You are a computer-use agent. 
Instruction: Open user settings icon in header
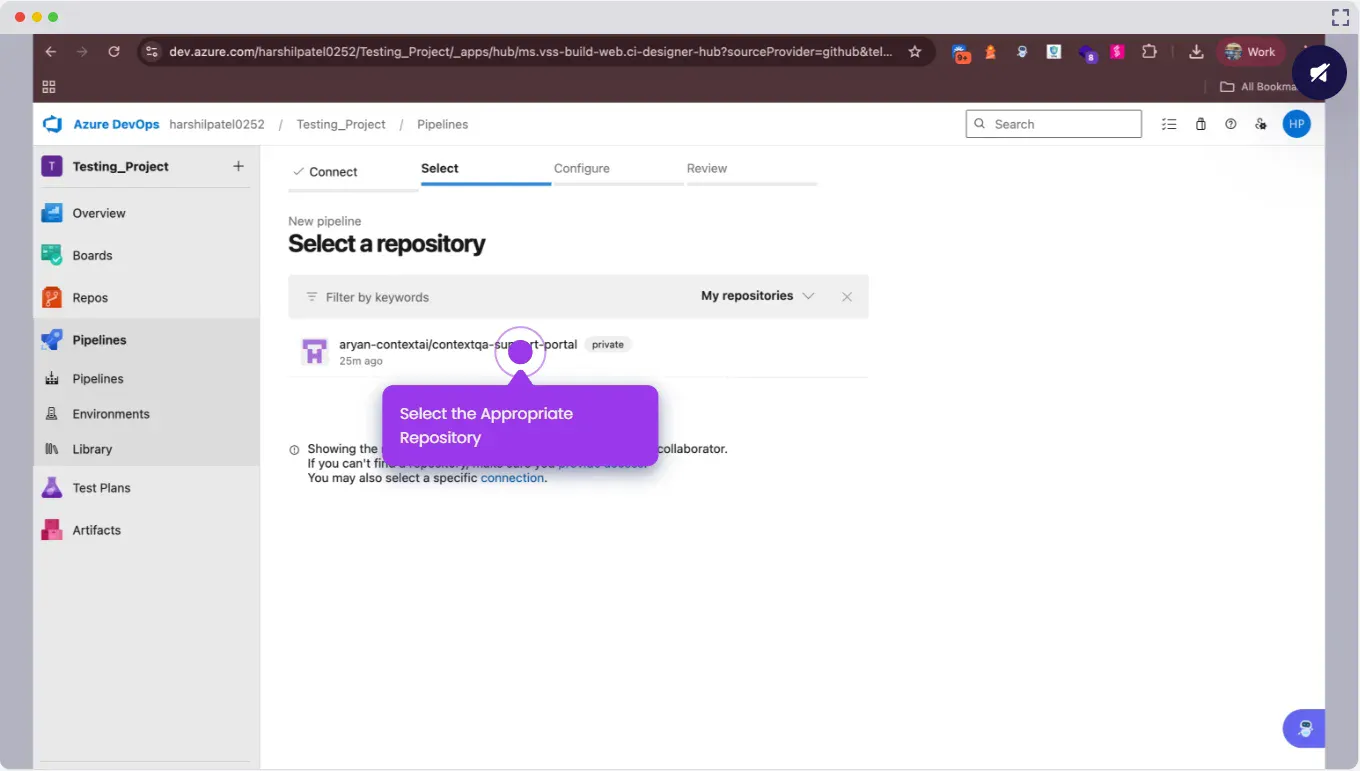click(x=1261, y=124)
